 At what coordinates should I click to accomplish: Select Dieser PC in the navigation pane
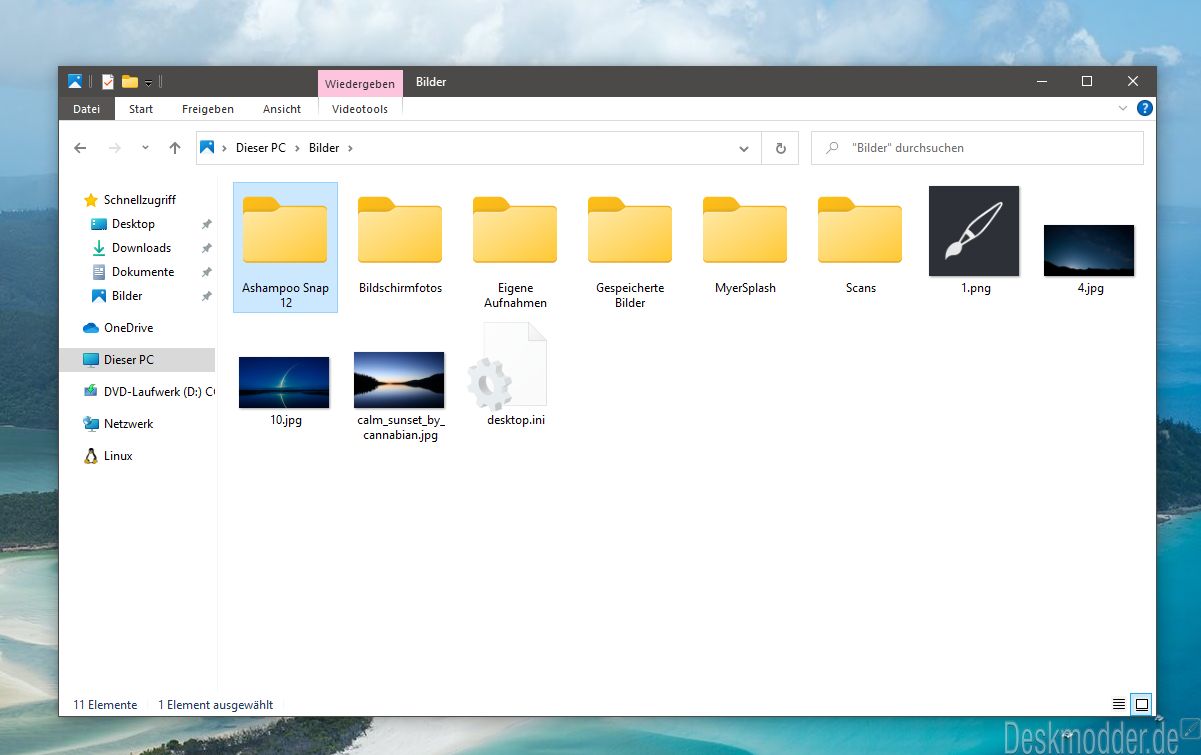click(x=137, y=360)
